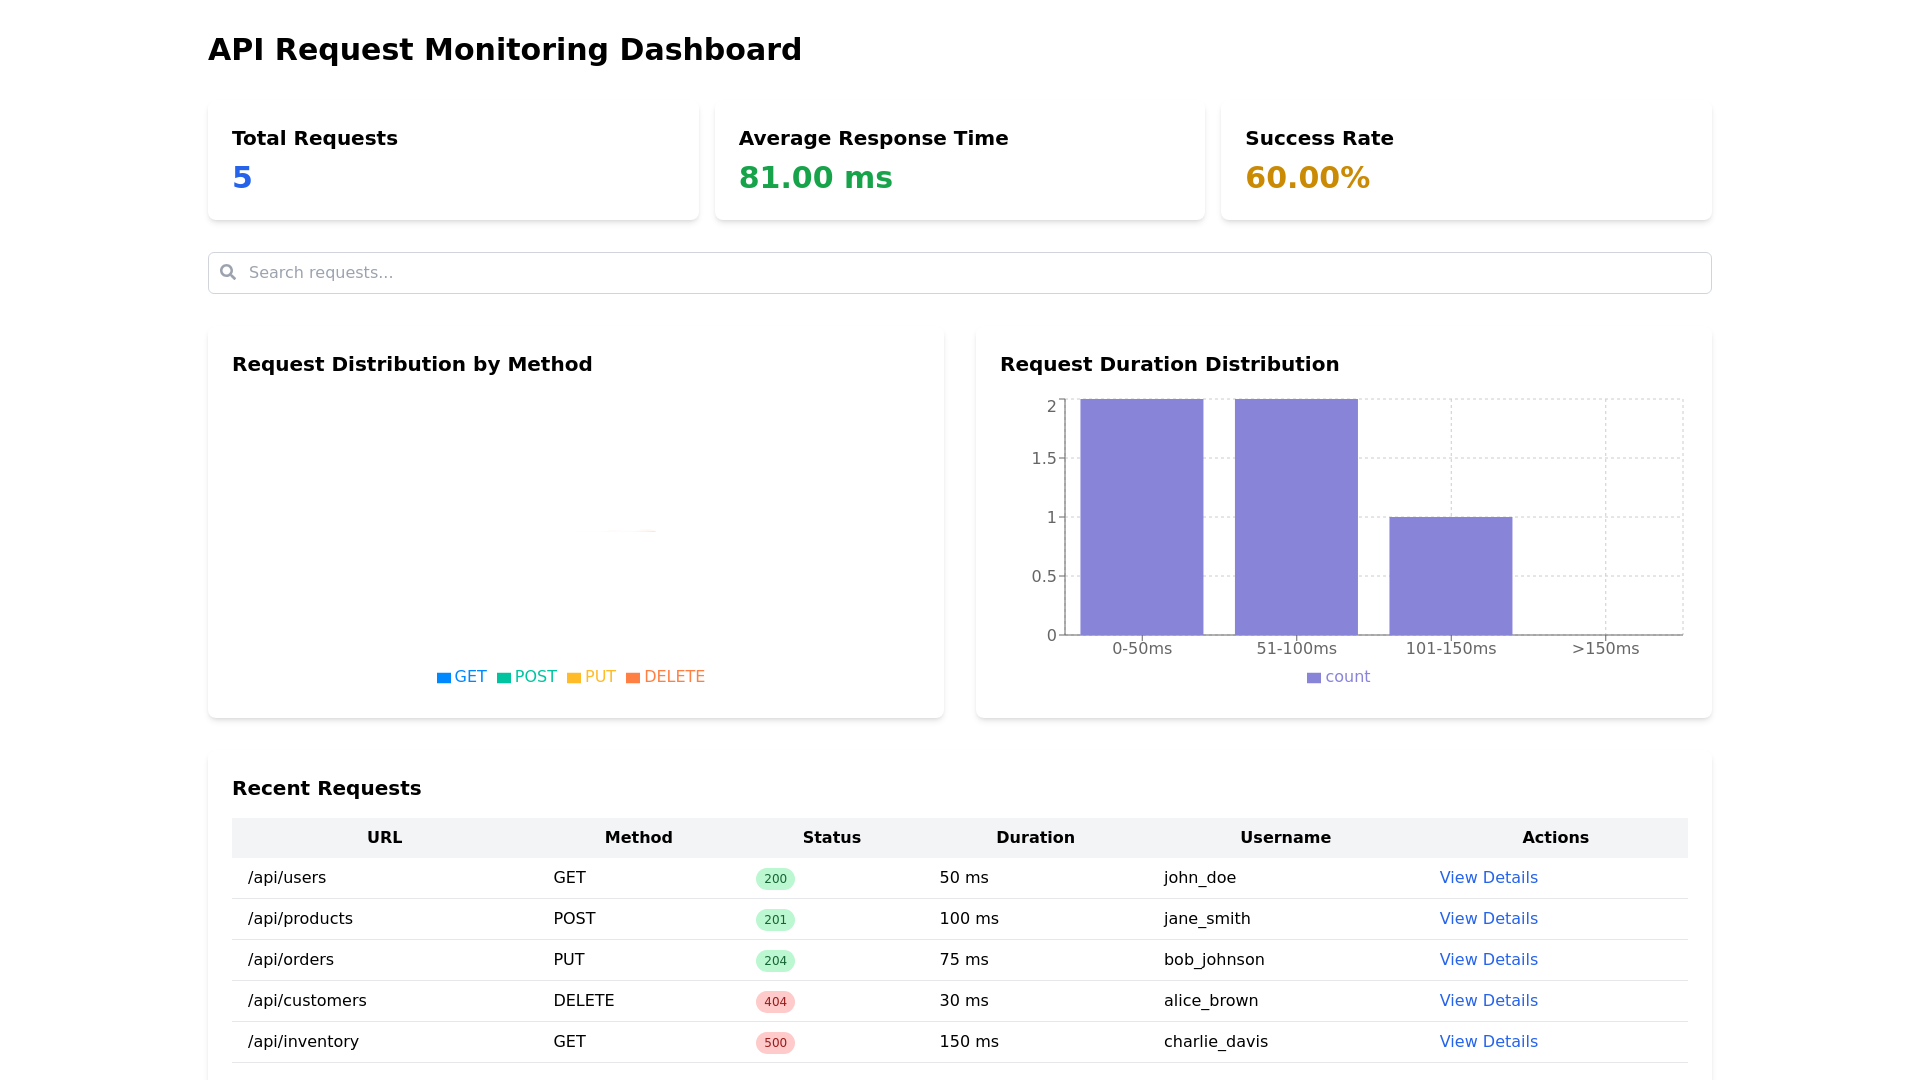Click the Total Requests card
1920x1080 pixels.
453,160
